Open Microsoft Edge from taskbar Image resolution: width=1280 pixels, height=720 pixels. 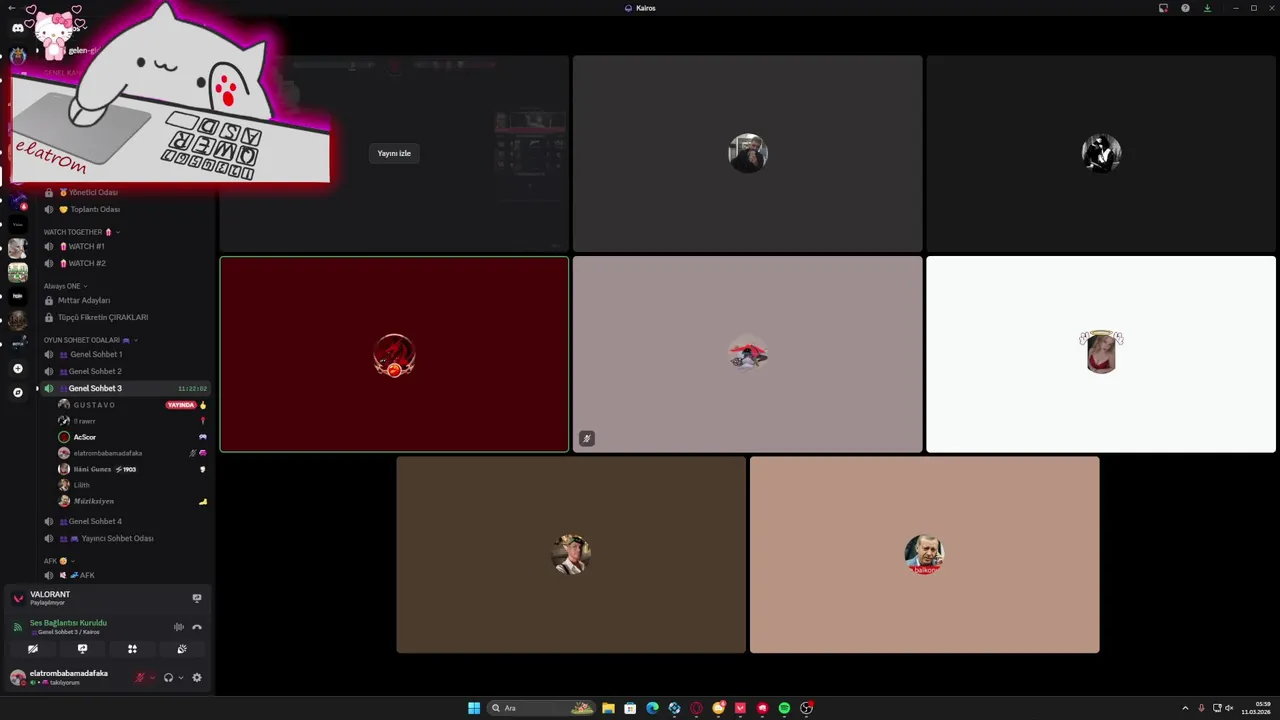coord(652,708)
